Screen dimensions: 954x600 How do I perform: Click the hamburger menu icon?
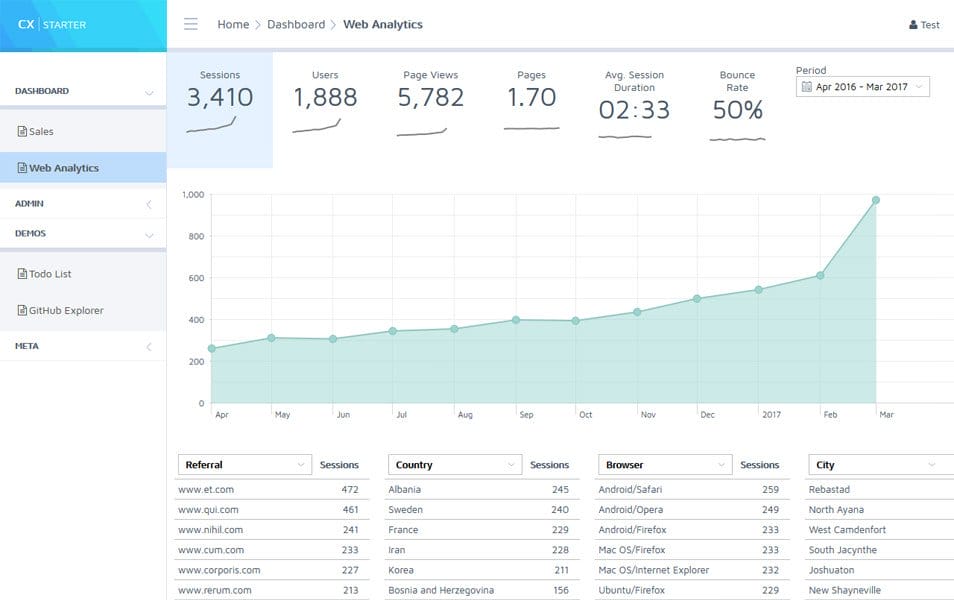tap(191, 24)
